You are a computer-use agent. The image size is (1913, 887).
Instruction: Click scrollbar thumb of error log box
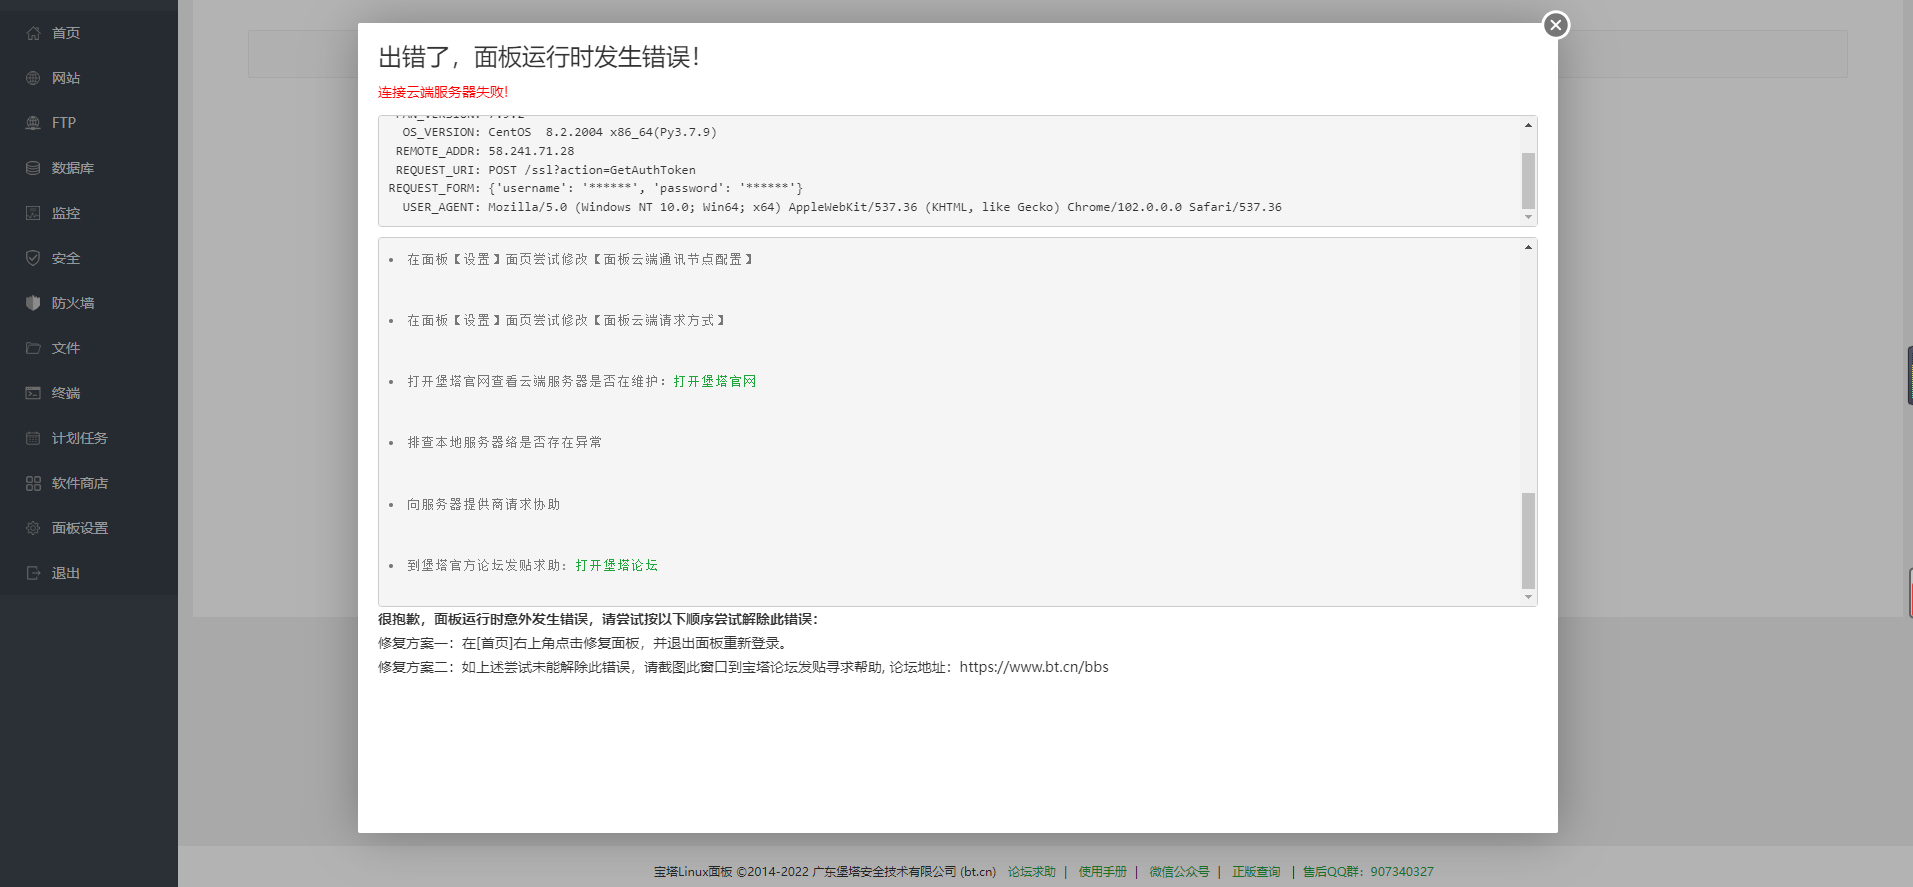pyautogui.click(x=1528, y=181)
